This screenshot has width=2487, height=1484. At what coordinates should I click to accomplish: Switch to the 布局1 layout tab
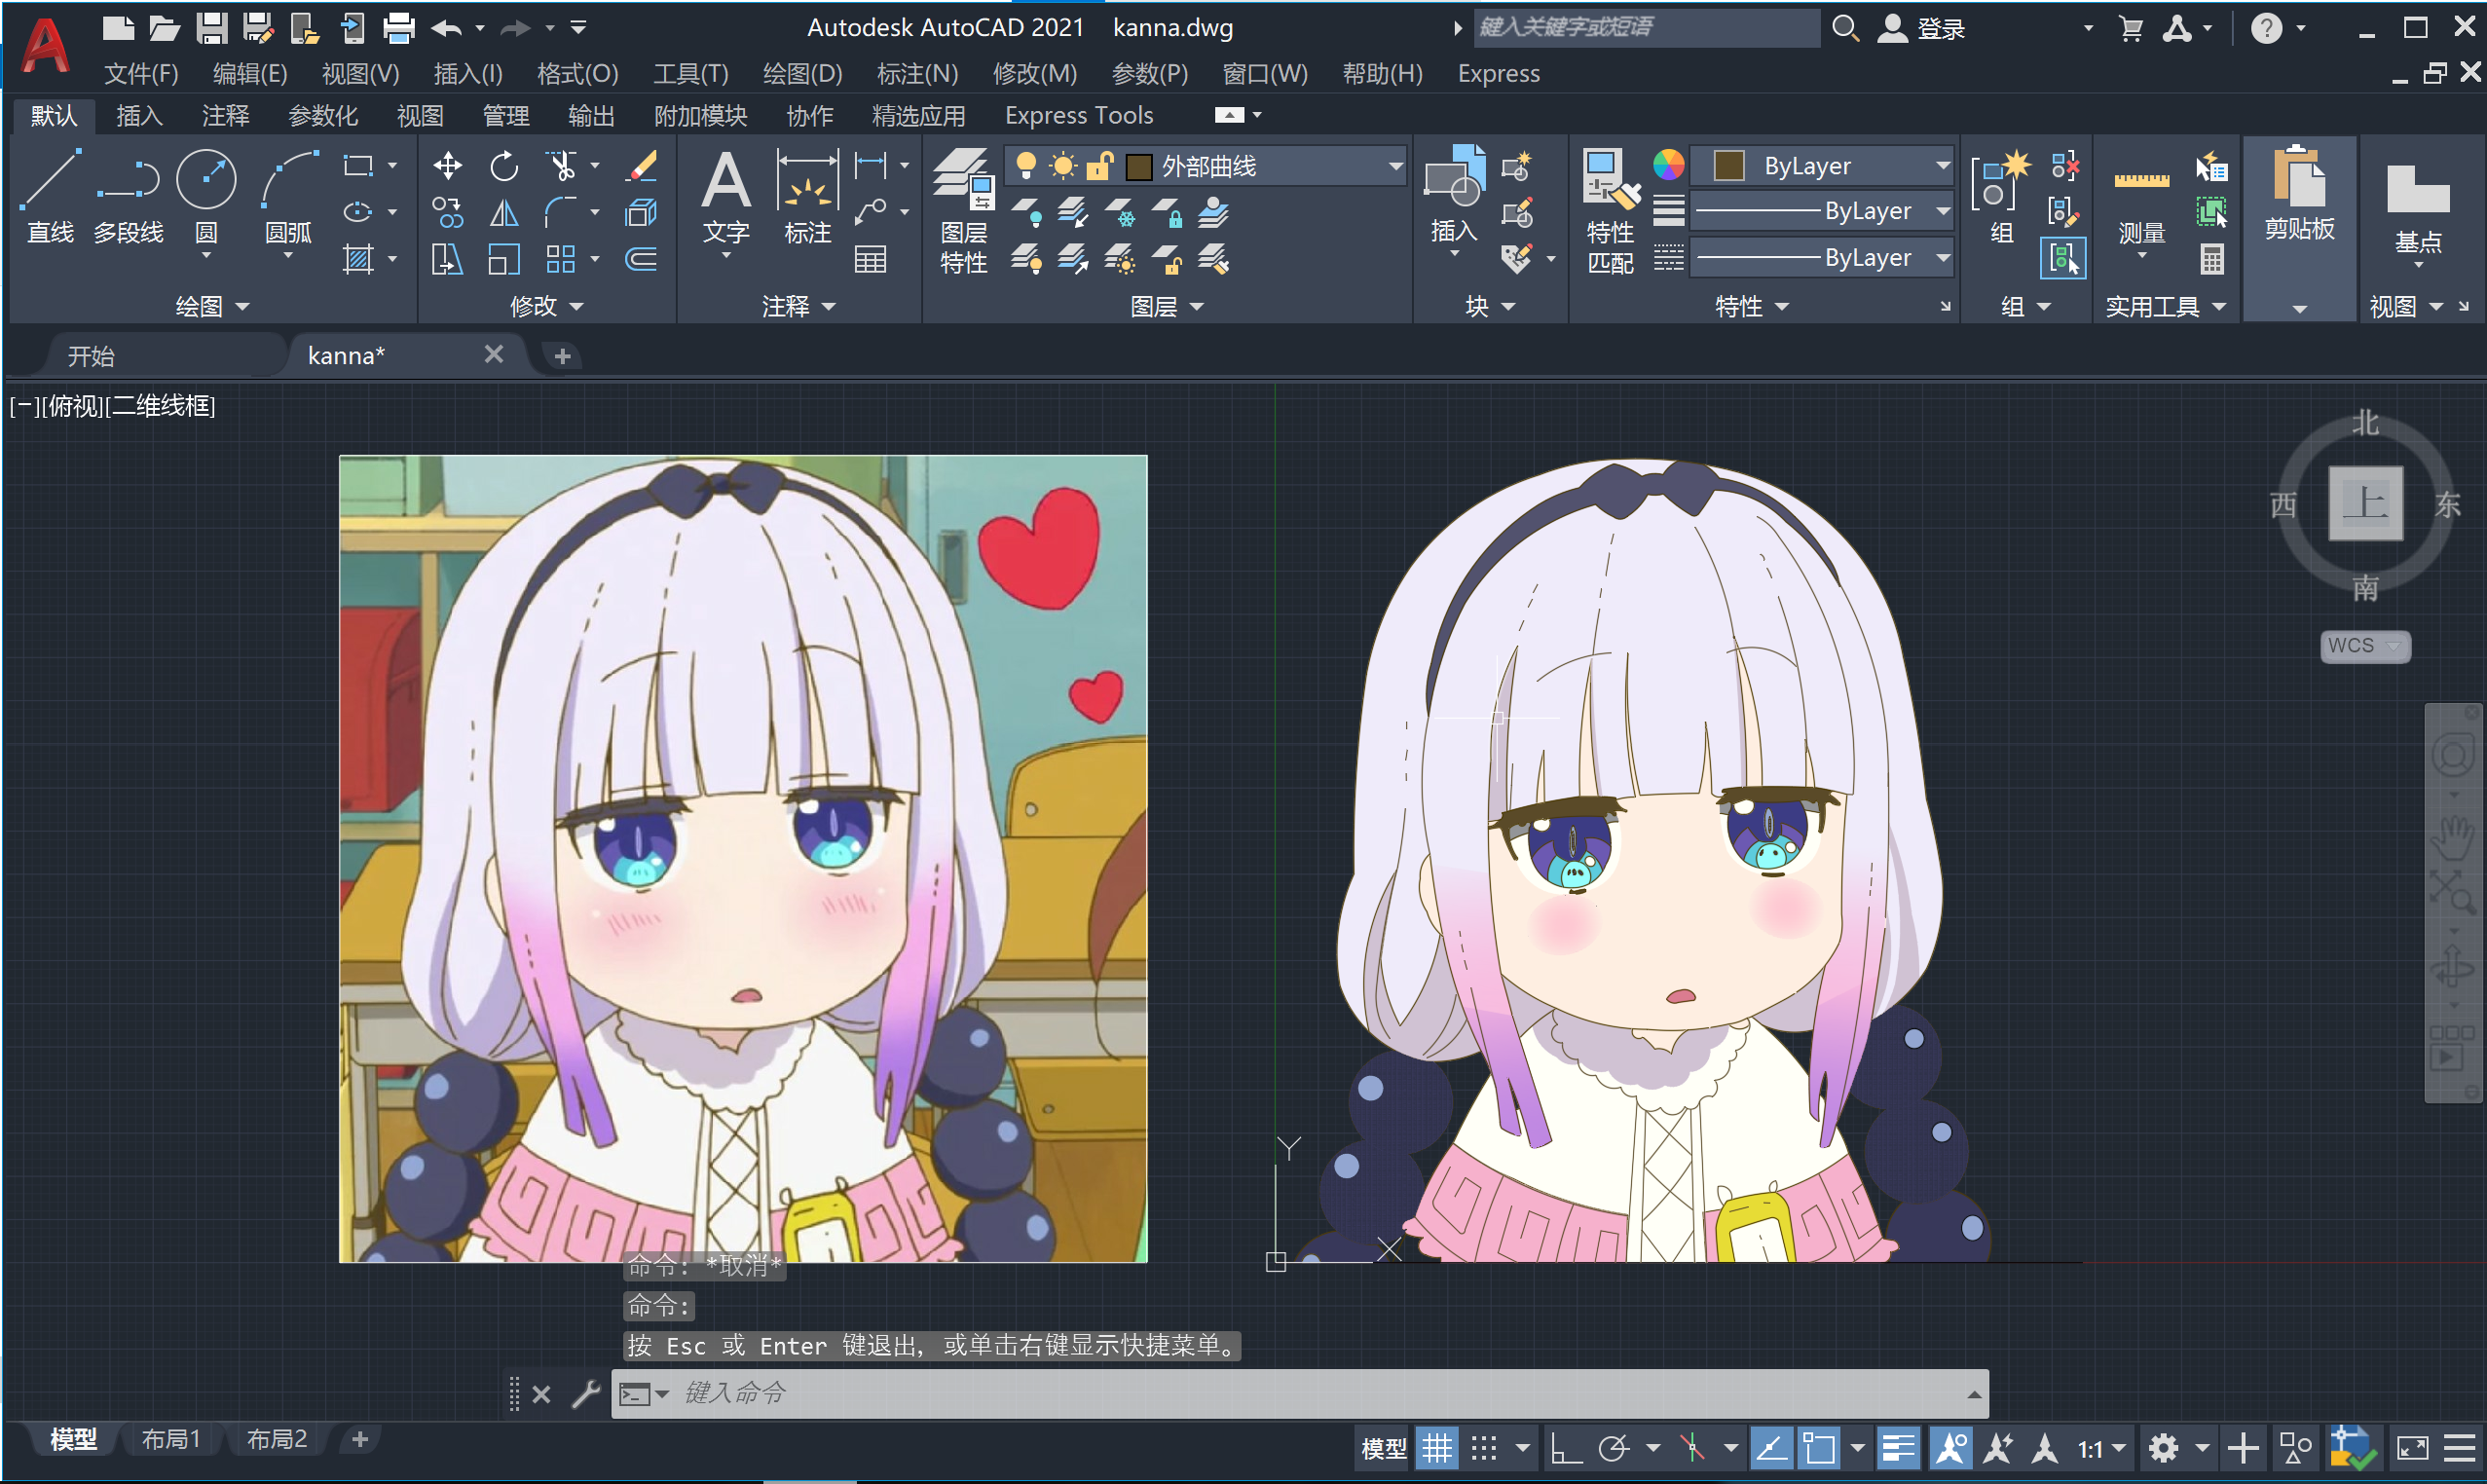[171, 1439]
